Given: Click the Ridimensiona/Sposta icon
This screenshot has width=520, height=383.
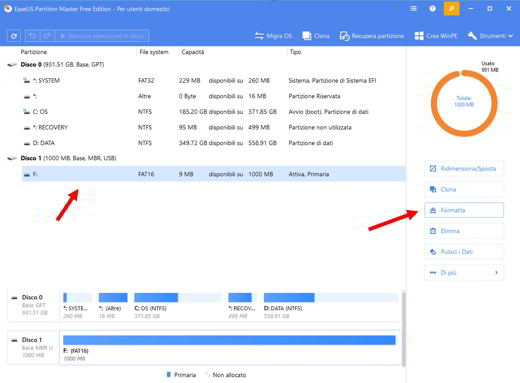Looking at the screenshot, I should point(433,169).
